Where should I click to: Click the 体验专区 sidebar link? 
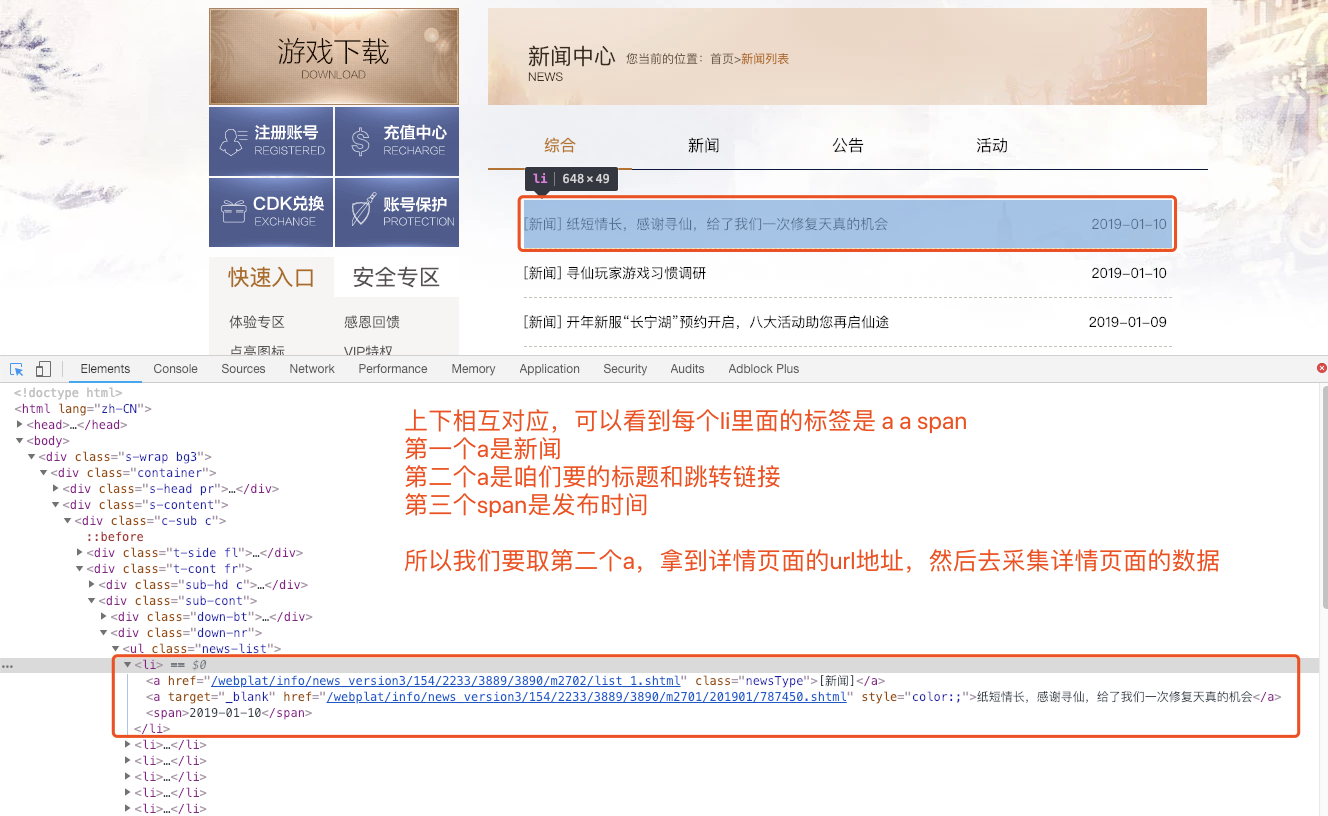tap(257, 322)
